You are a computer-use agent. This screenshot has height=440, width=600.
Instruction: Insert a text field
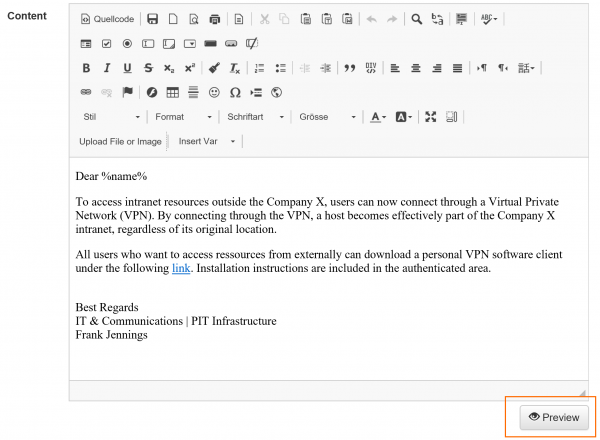pyautogui.click(x=148, y=44)
